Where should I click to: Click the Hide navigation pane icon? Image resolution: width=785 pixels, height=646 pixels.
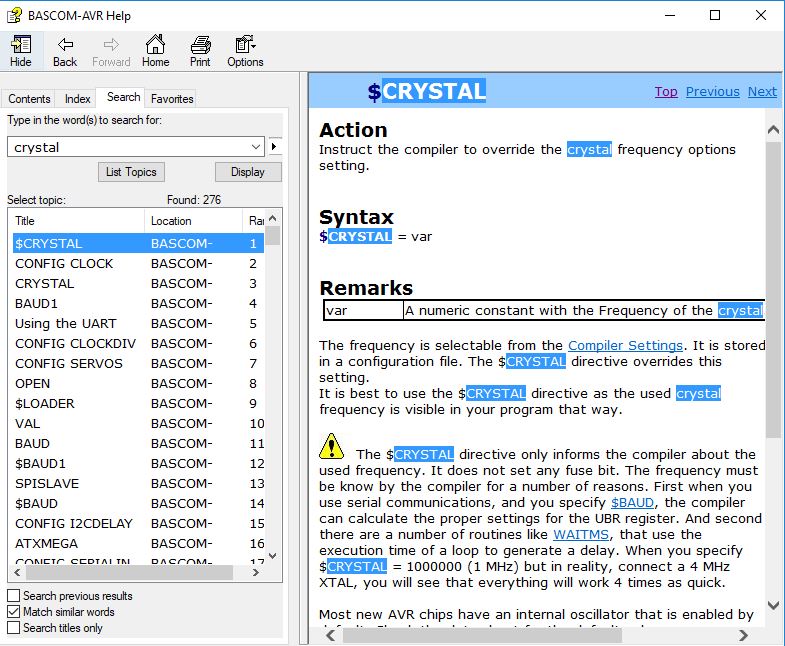pyautogui.click(x=21, y=51)
